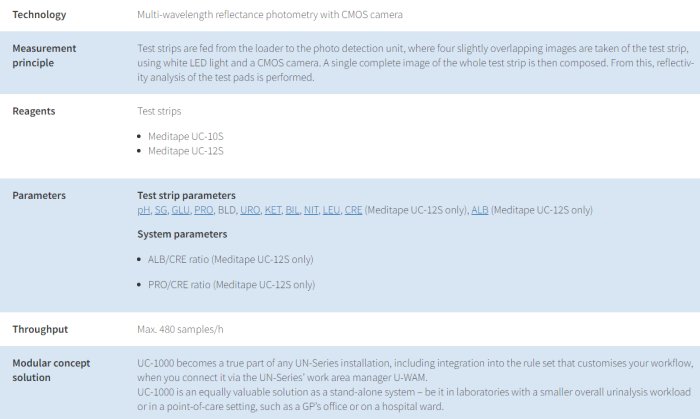
Task: Click the PRO parameter link
Action: coord(204,210)
